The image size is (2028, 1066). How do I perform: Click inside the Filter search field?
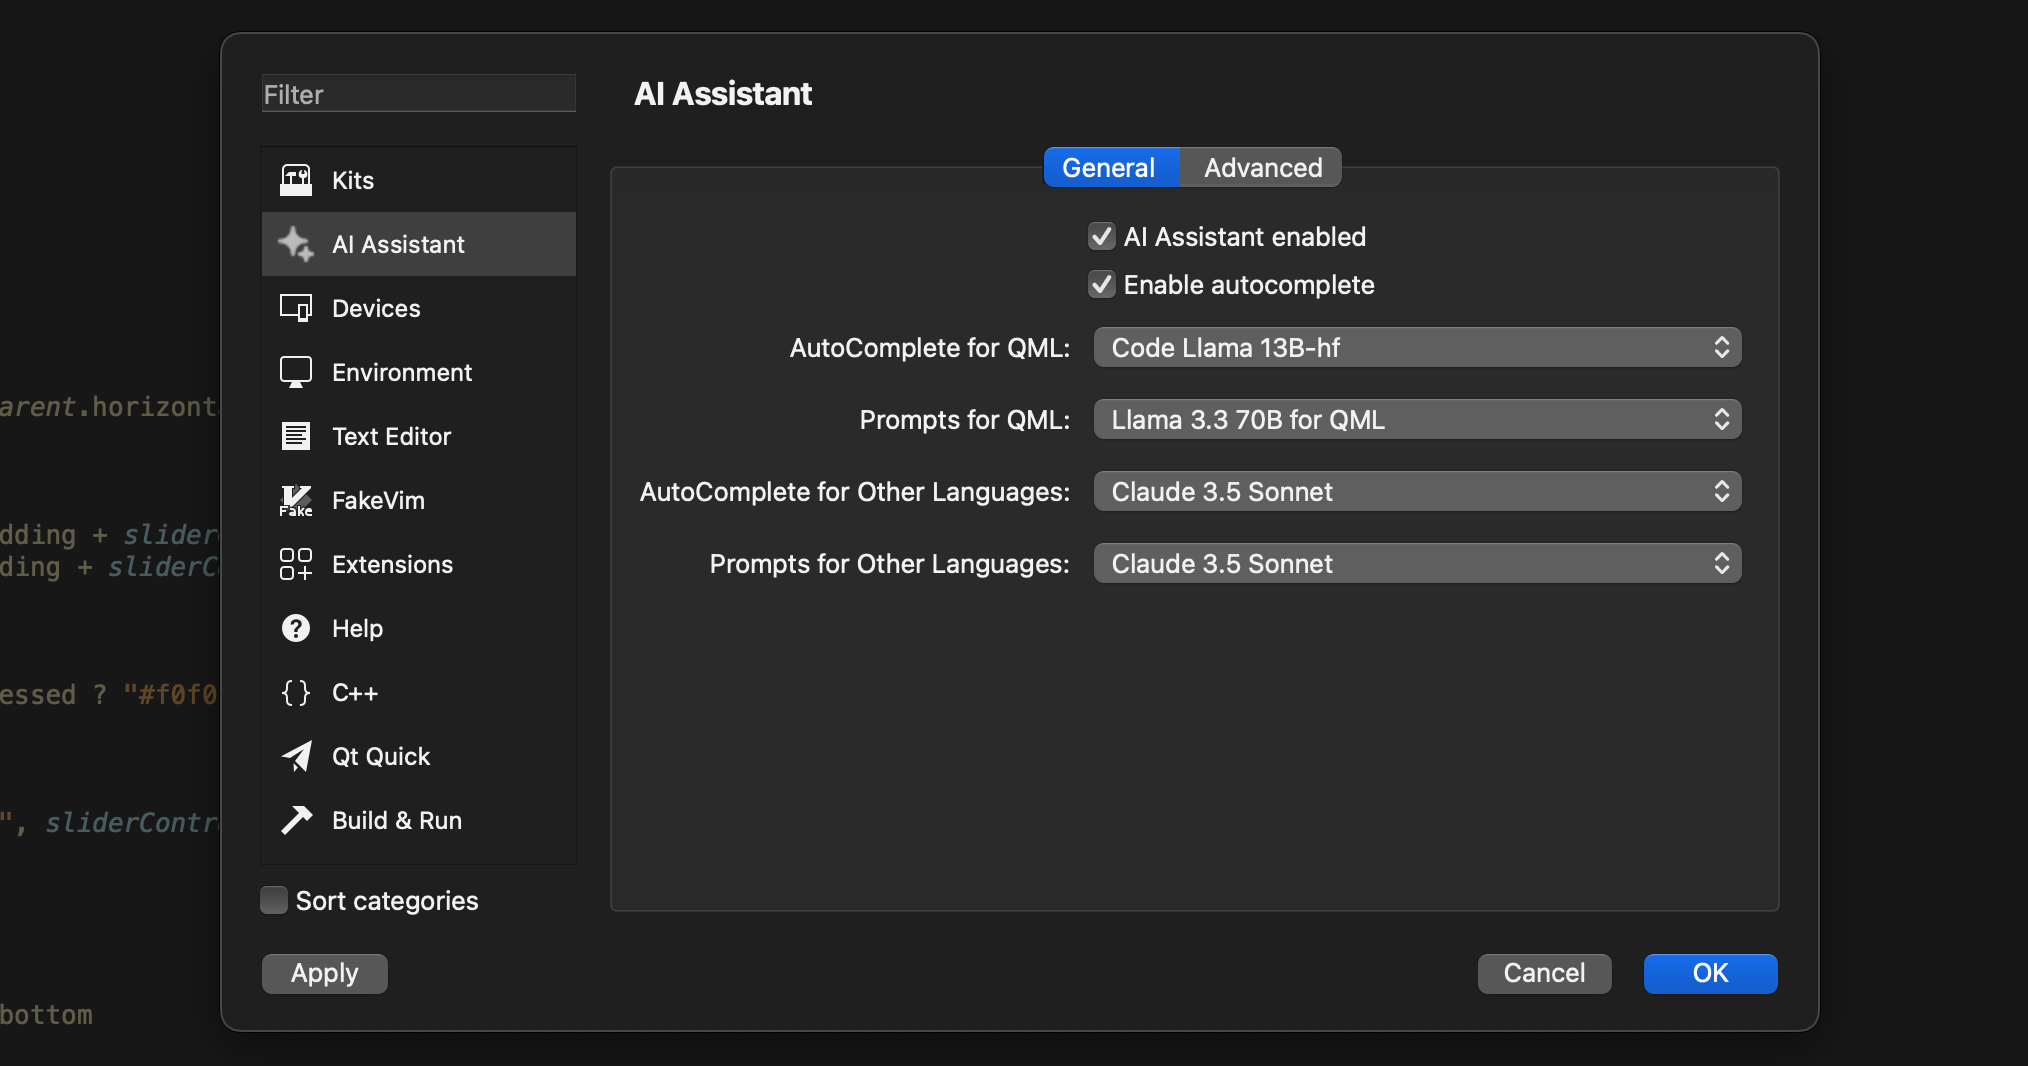click(x=418, y=93)
